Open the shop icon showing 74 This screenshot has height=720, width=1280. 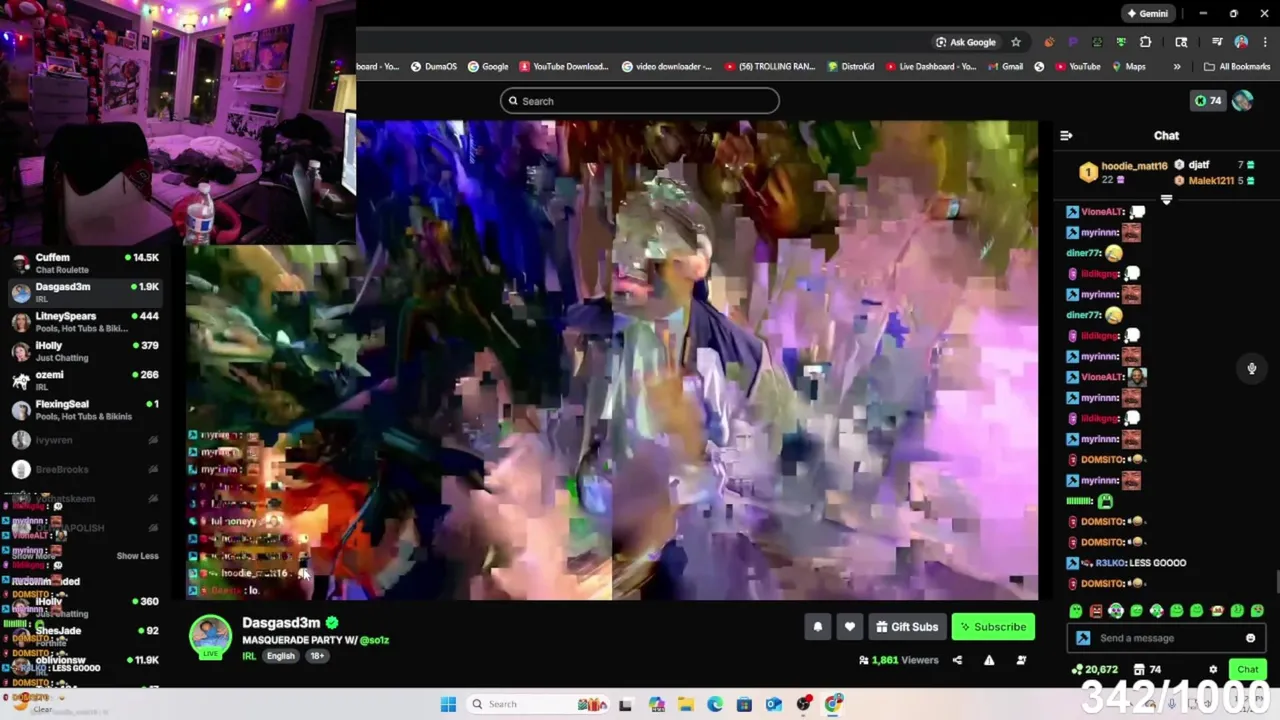(x=1147, y=670)
